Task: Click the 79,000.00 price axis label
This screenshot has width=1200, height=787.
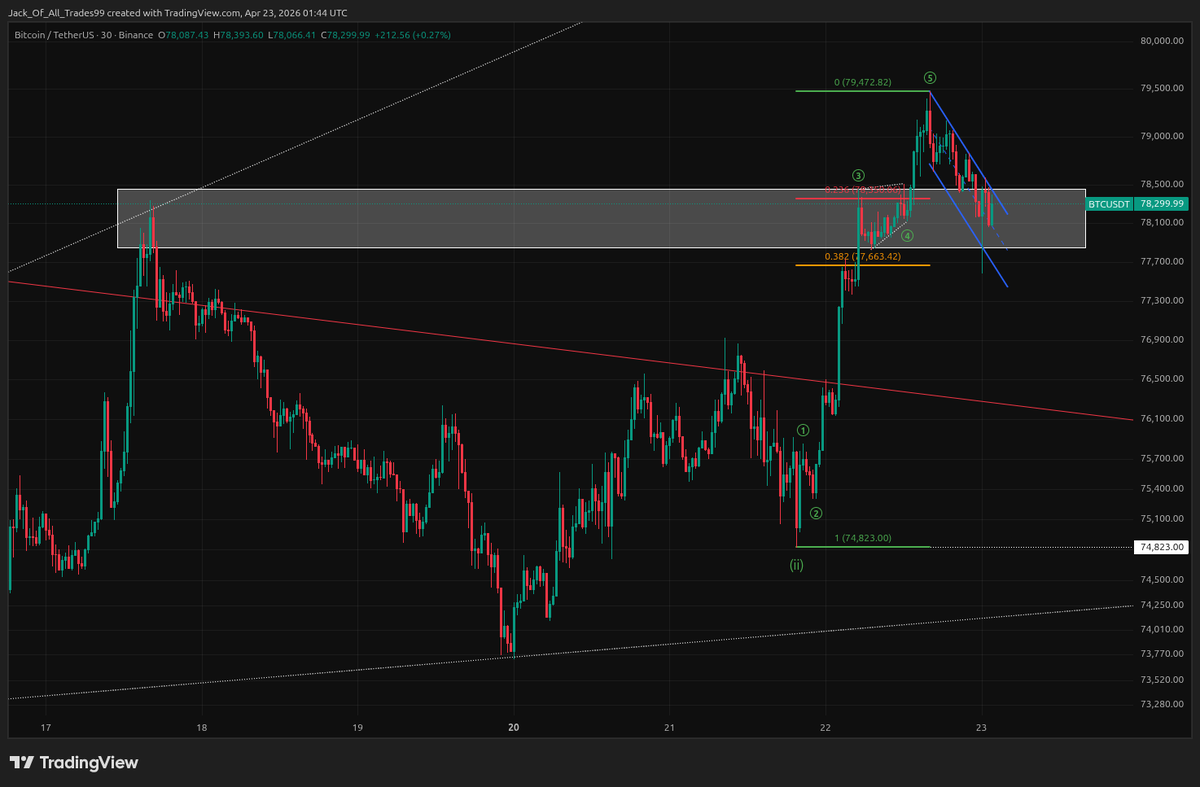Action: [x=1162, y=137]
